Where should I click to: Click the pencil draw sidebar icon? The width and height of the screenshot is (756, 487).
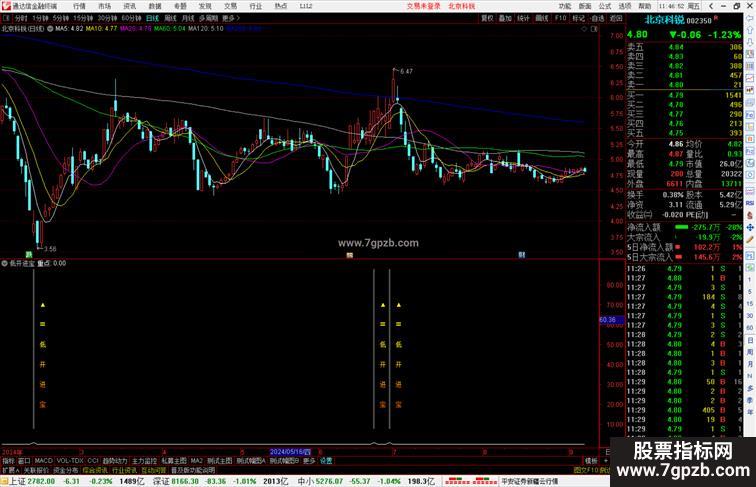[x=750, y=239]
